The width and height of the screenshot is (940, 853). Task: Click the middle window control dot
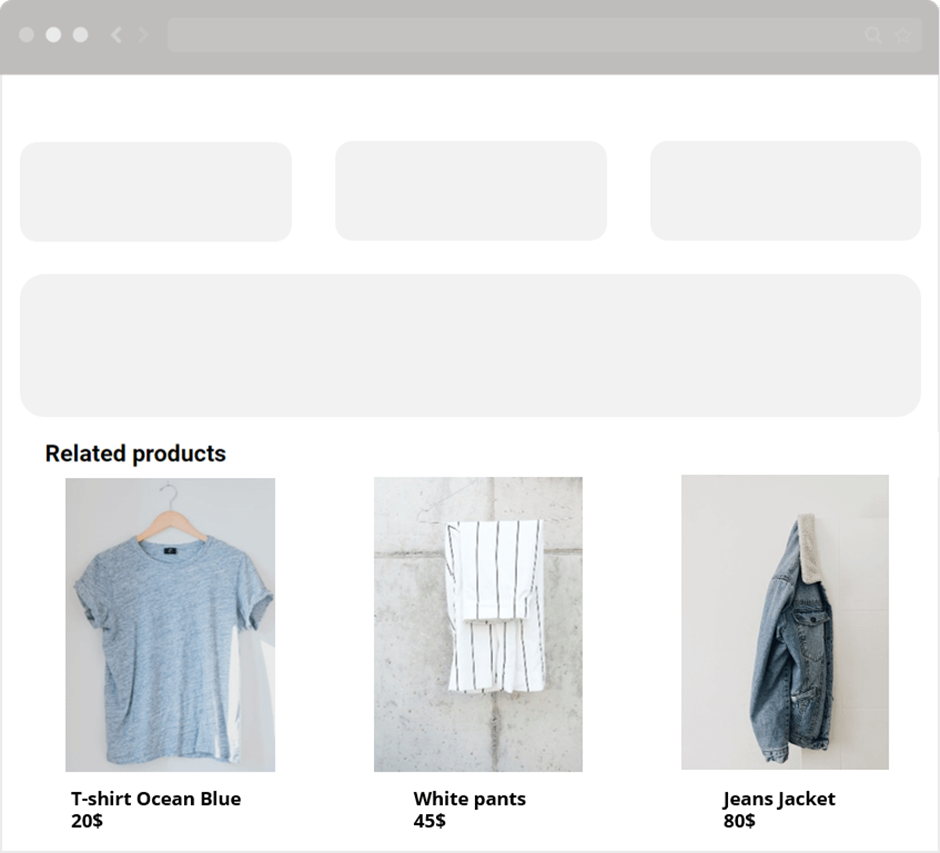click(53, 35)
